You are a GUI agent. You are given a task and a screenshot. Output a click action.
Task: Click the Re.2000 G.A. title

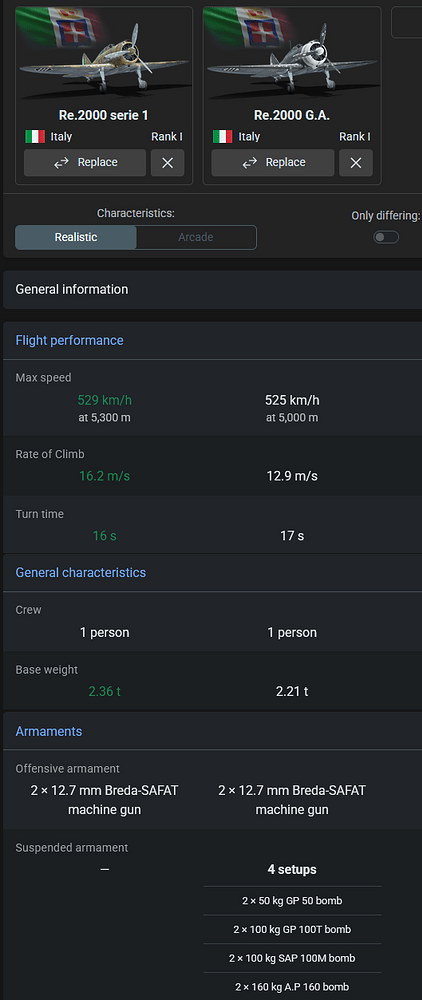click(x=292, y=115)
